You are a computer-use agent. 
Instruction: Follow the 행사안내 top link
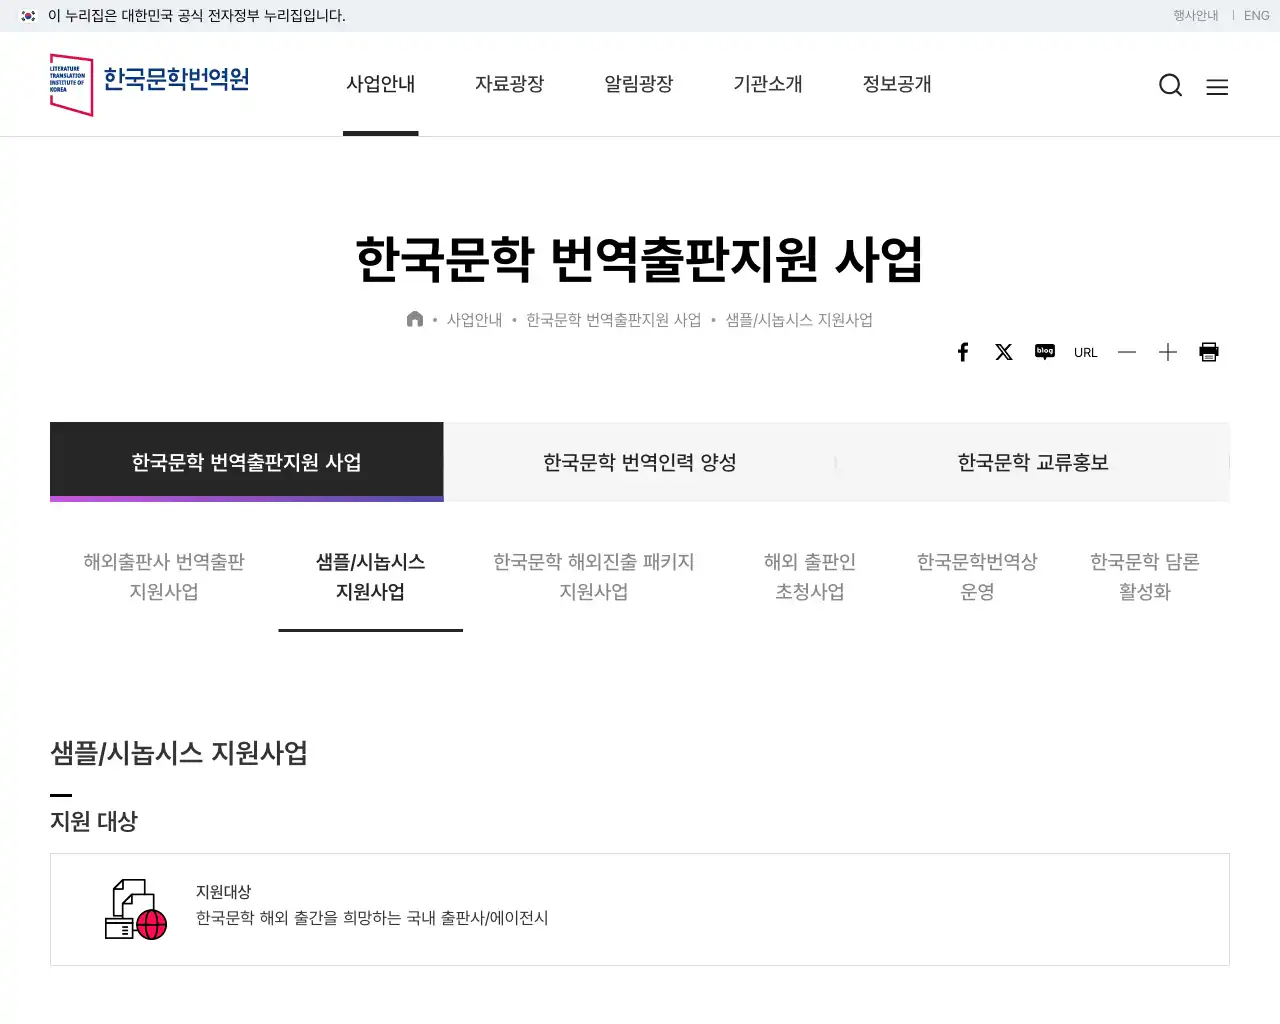coord(1196,16)
